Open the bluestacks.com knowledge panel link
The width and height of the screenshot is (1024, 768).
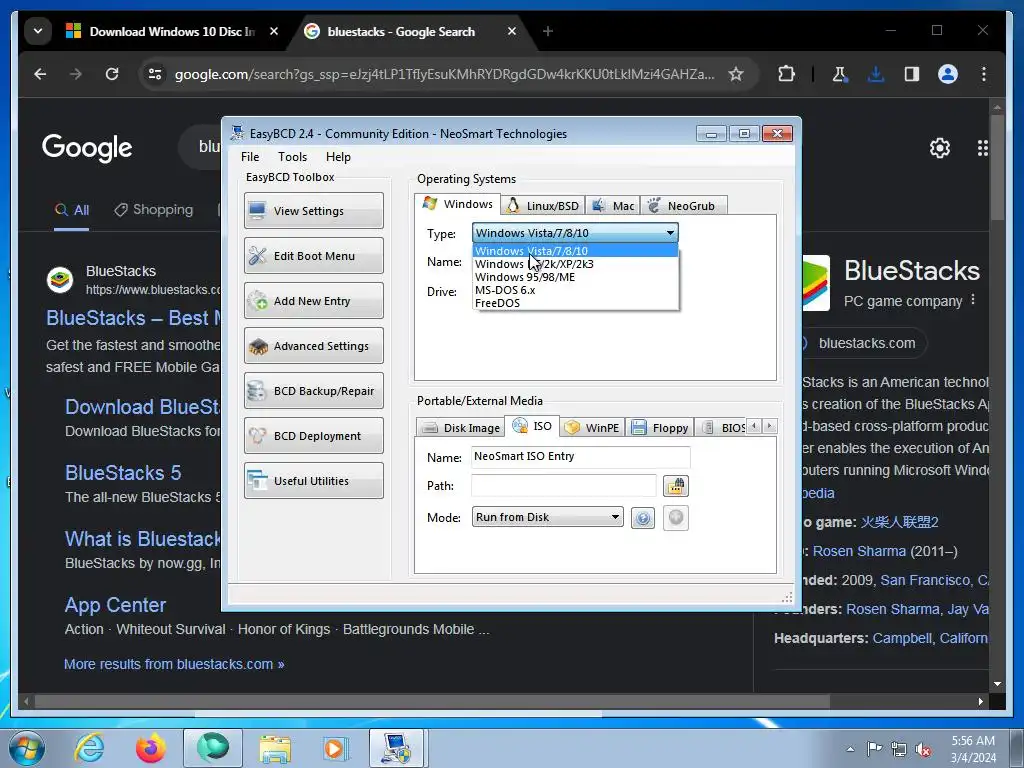(867, 343)
